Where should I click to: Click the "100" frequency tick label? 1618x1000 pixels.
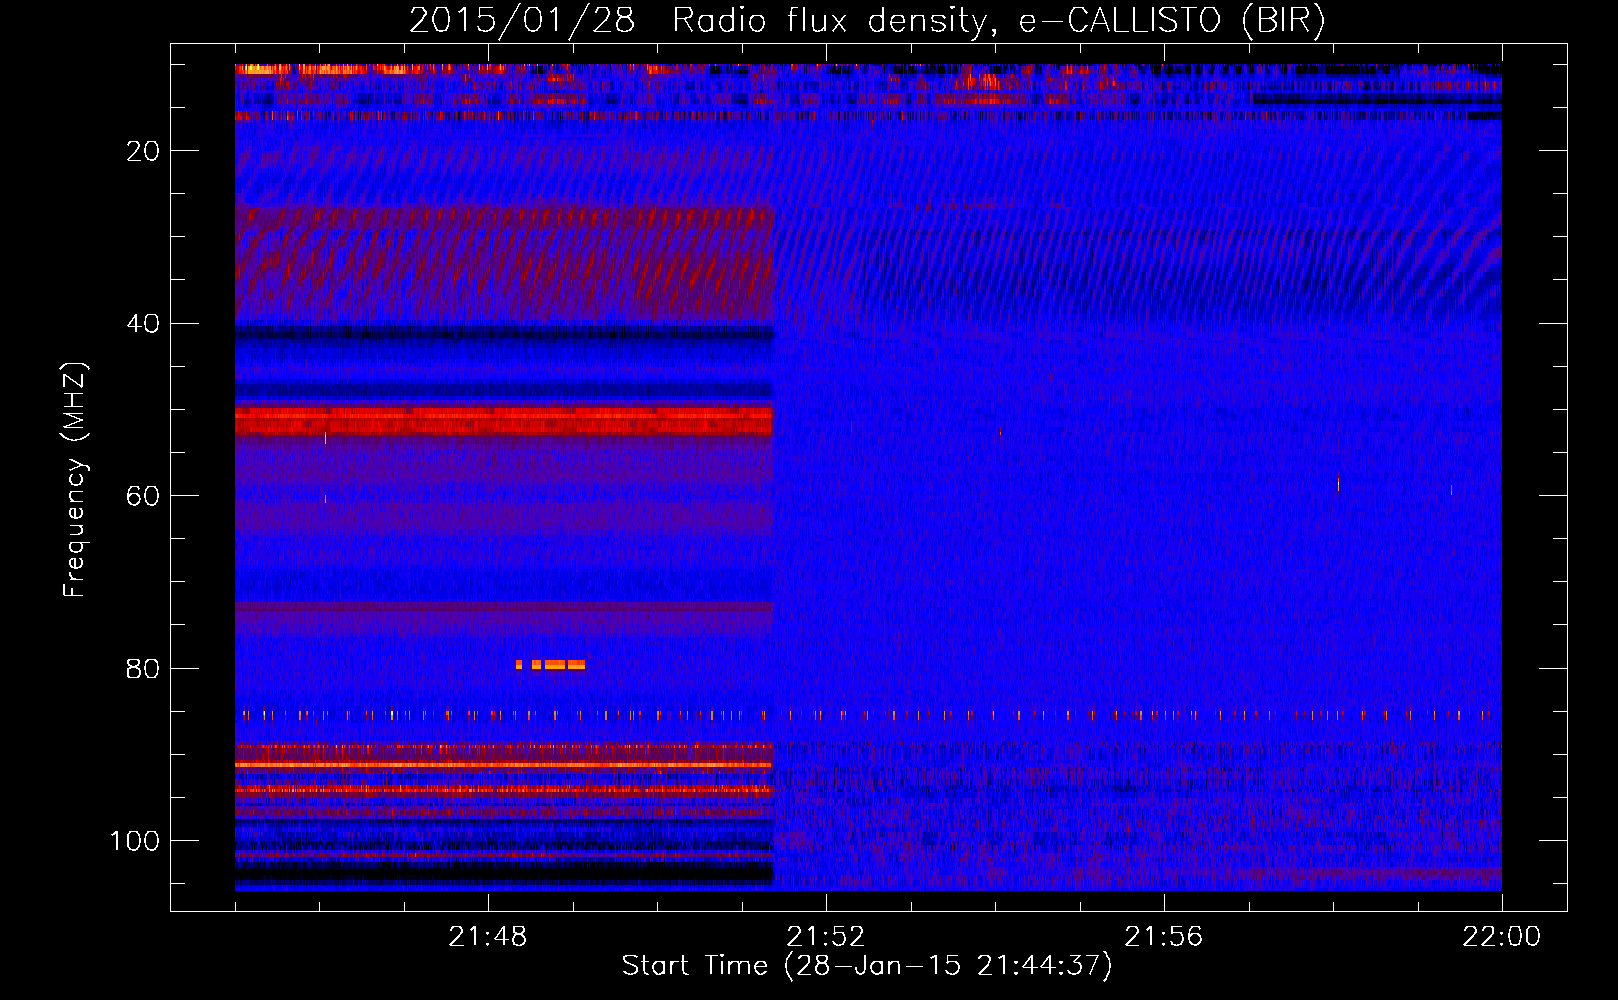click(x=135, y=841)
